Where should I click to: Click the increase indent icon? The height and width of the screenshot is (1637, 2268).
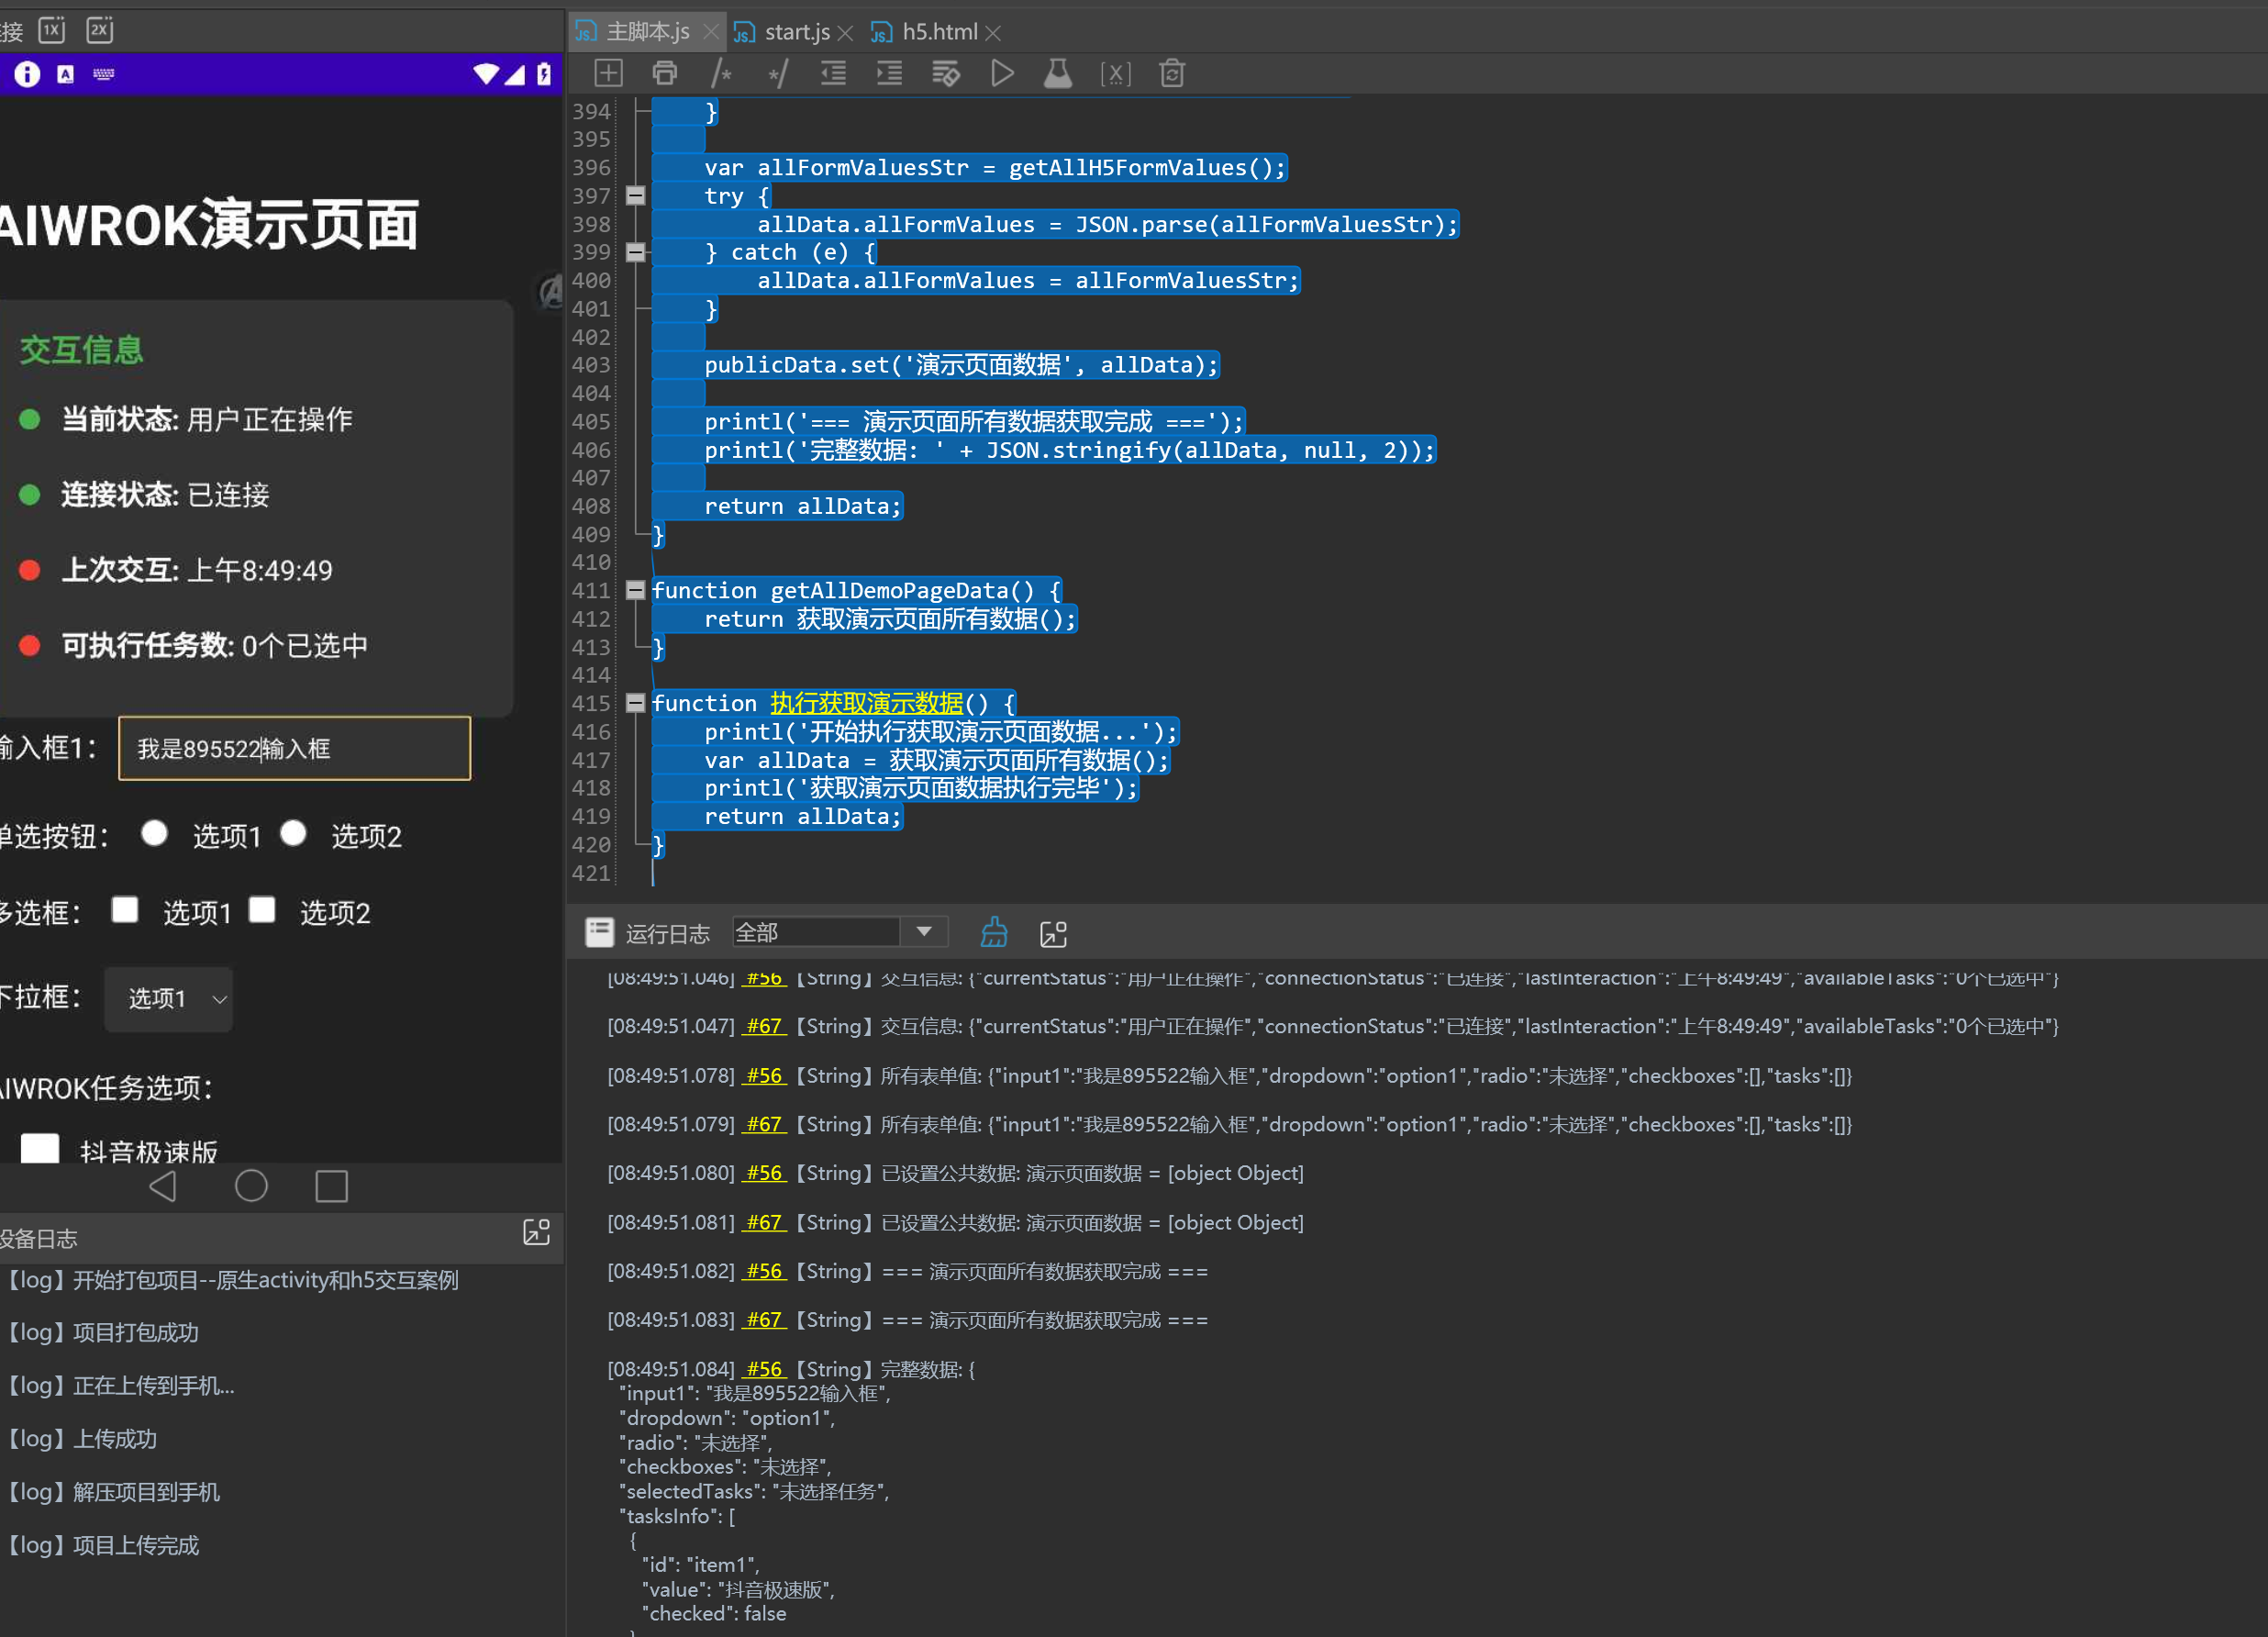tap(889, 73)
